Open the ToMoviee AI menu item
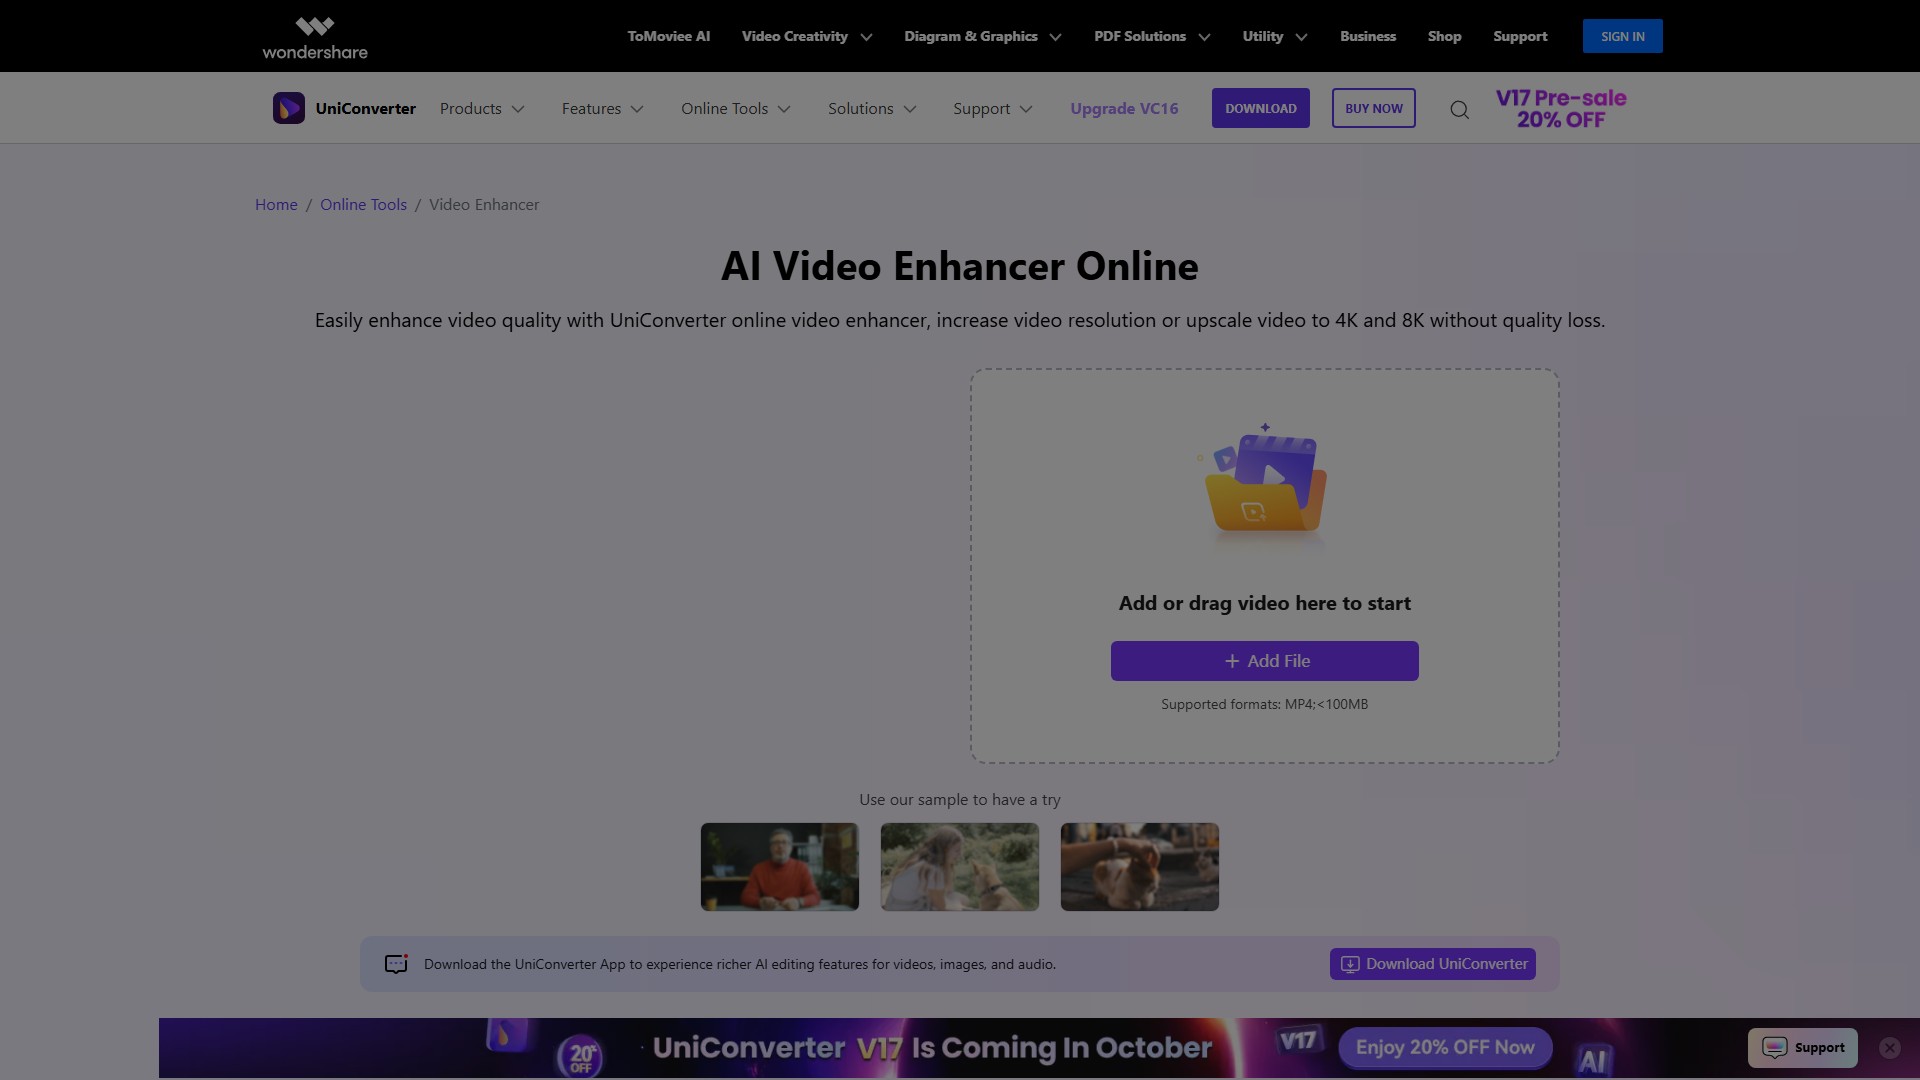Viewport: 1920px width, 1080px height. (668, 36)
